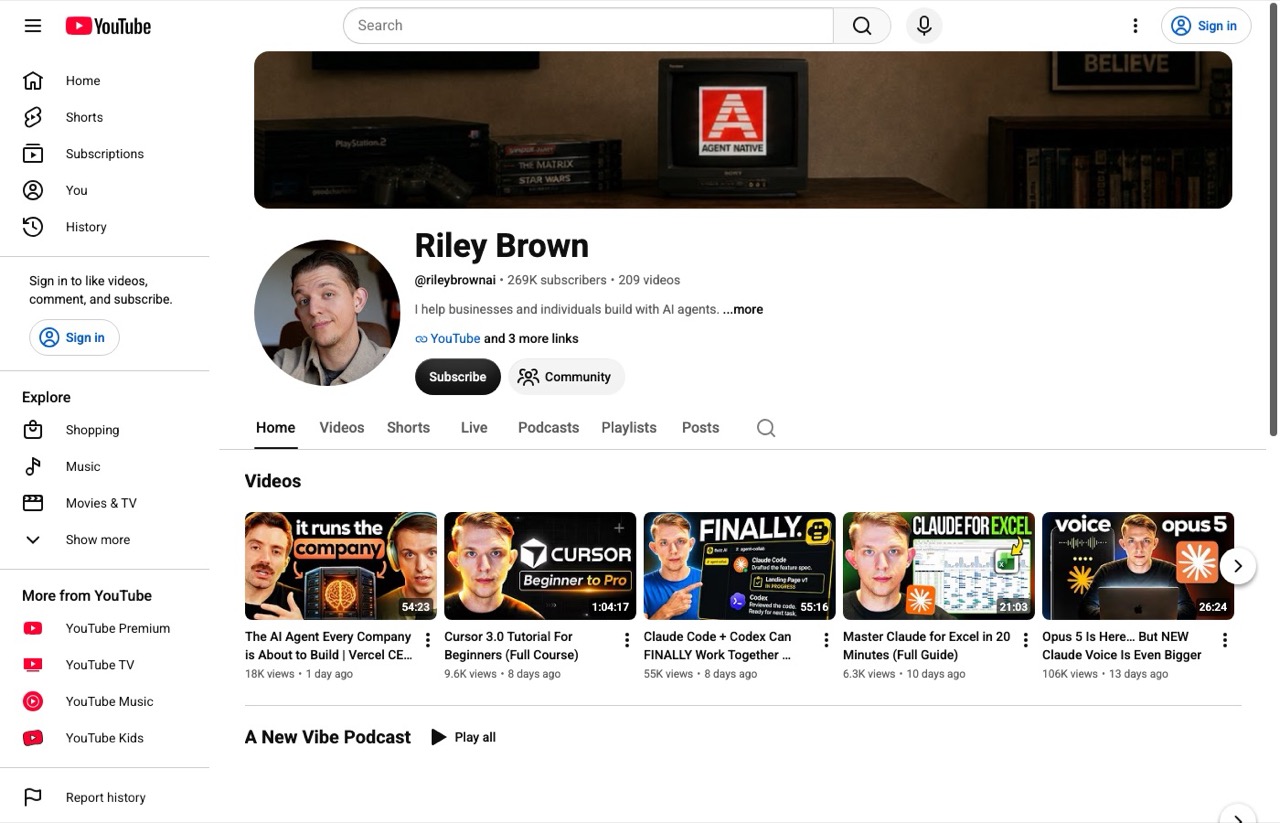Viewport: 1280px width, 823px height.
Task: Expand Show more under Explore
Action: [105, 540]
